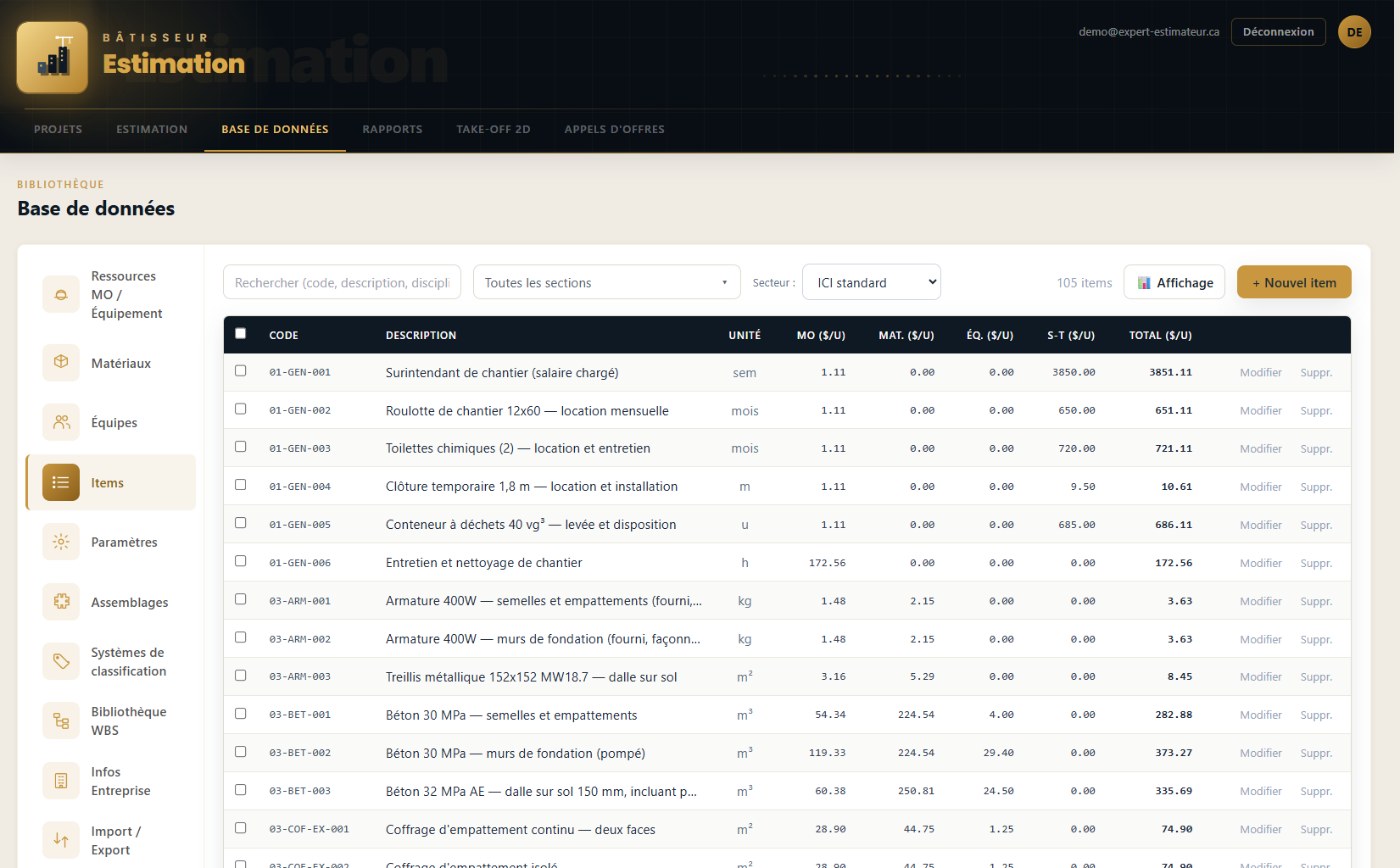This screenshot has height=868, width=1400.
Task: Click Modifier for 01-GEN-002
Action: [x=1260, y=410]
